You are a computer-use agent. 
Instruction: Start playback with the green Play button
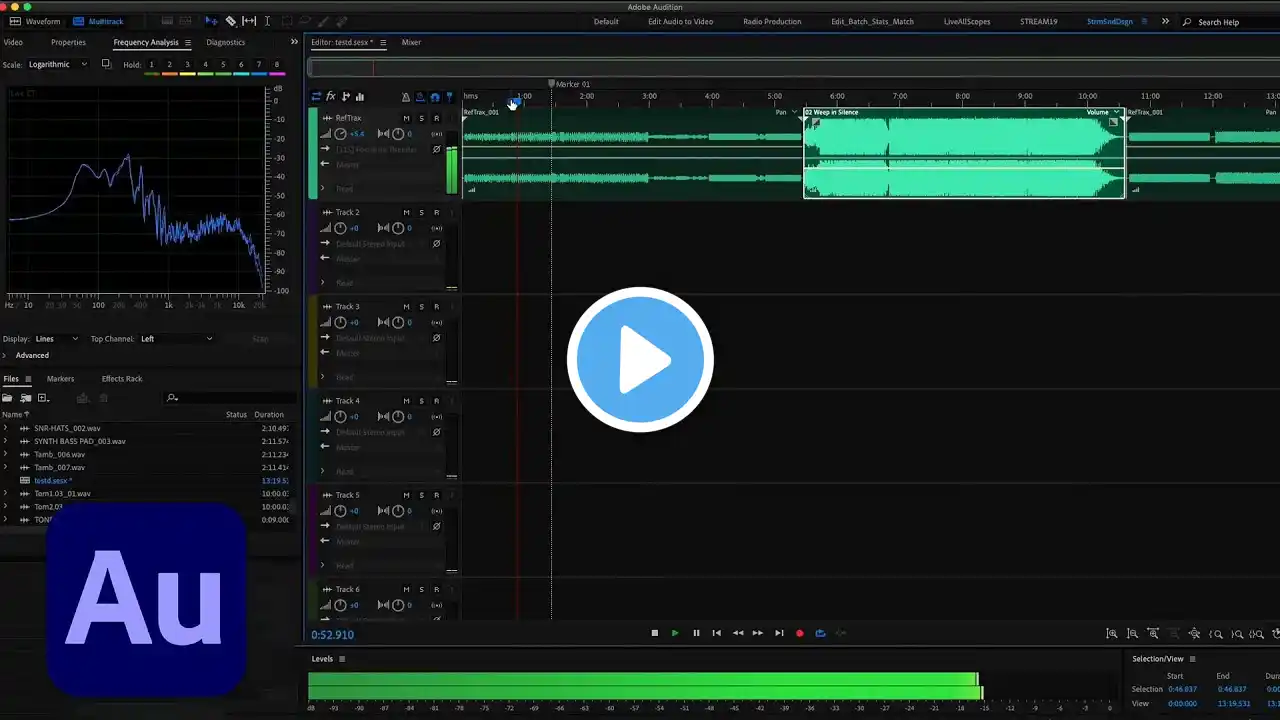pos(675,633)
